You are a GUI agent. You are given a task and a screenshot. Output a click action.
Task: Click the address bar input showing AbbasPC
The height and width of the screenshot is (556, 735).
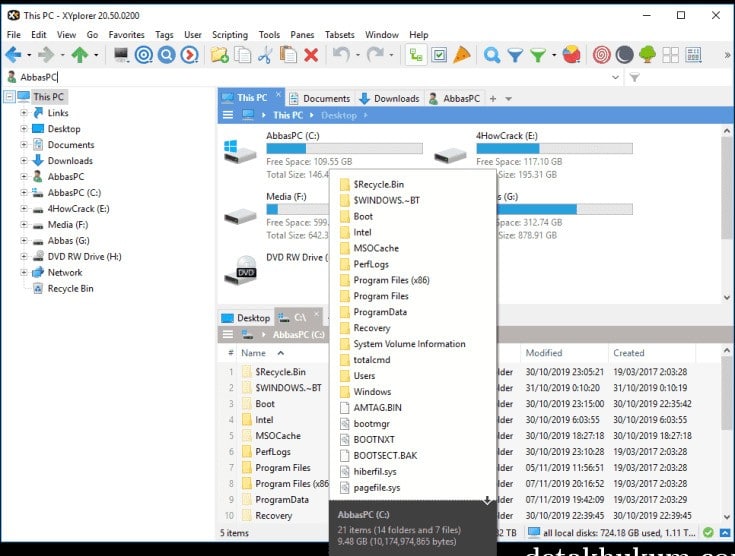click(x=300, y=77)
